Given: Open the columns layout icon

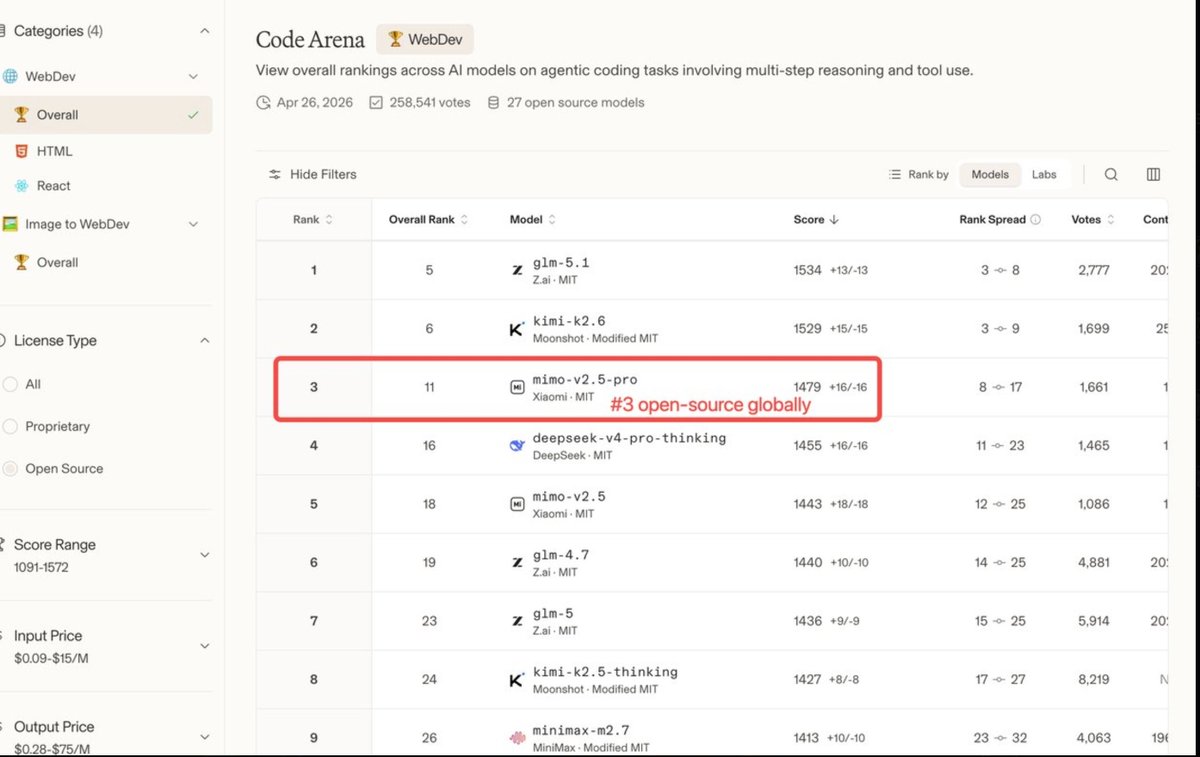Looking at the screenshot, I should [x=1153, y=174].
